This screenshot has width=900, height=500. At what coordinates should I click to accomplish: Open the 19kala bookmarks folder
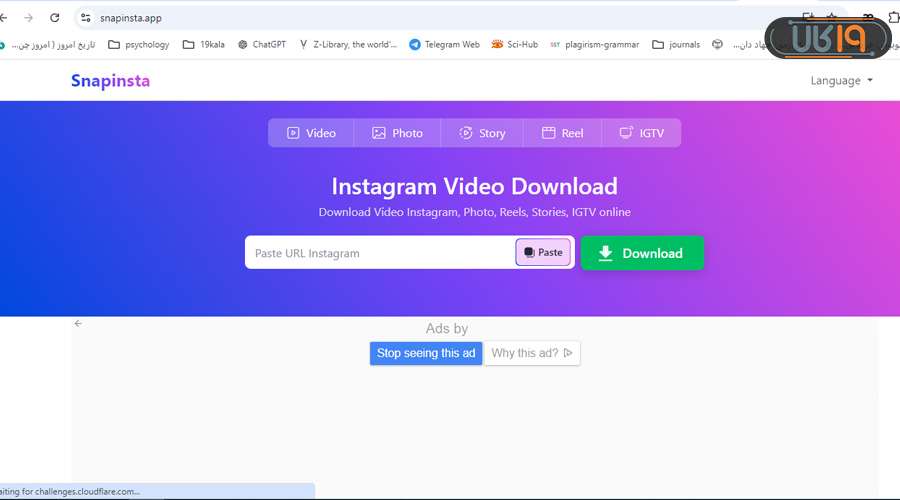[x=203, y=45]
